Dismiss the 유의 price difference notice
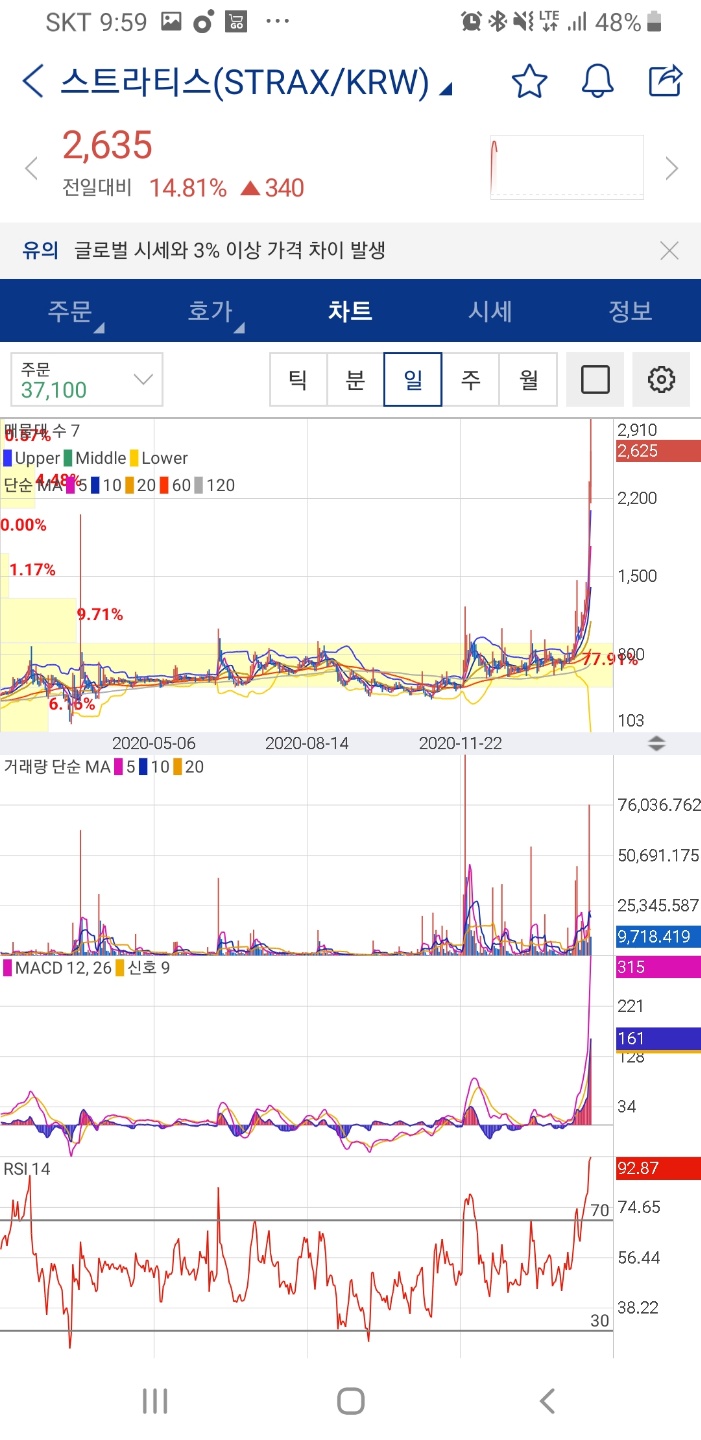Image resolution: width=701 pixels, height=1440 pixels. tap(670, 251)
